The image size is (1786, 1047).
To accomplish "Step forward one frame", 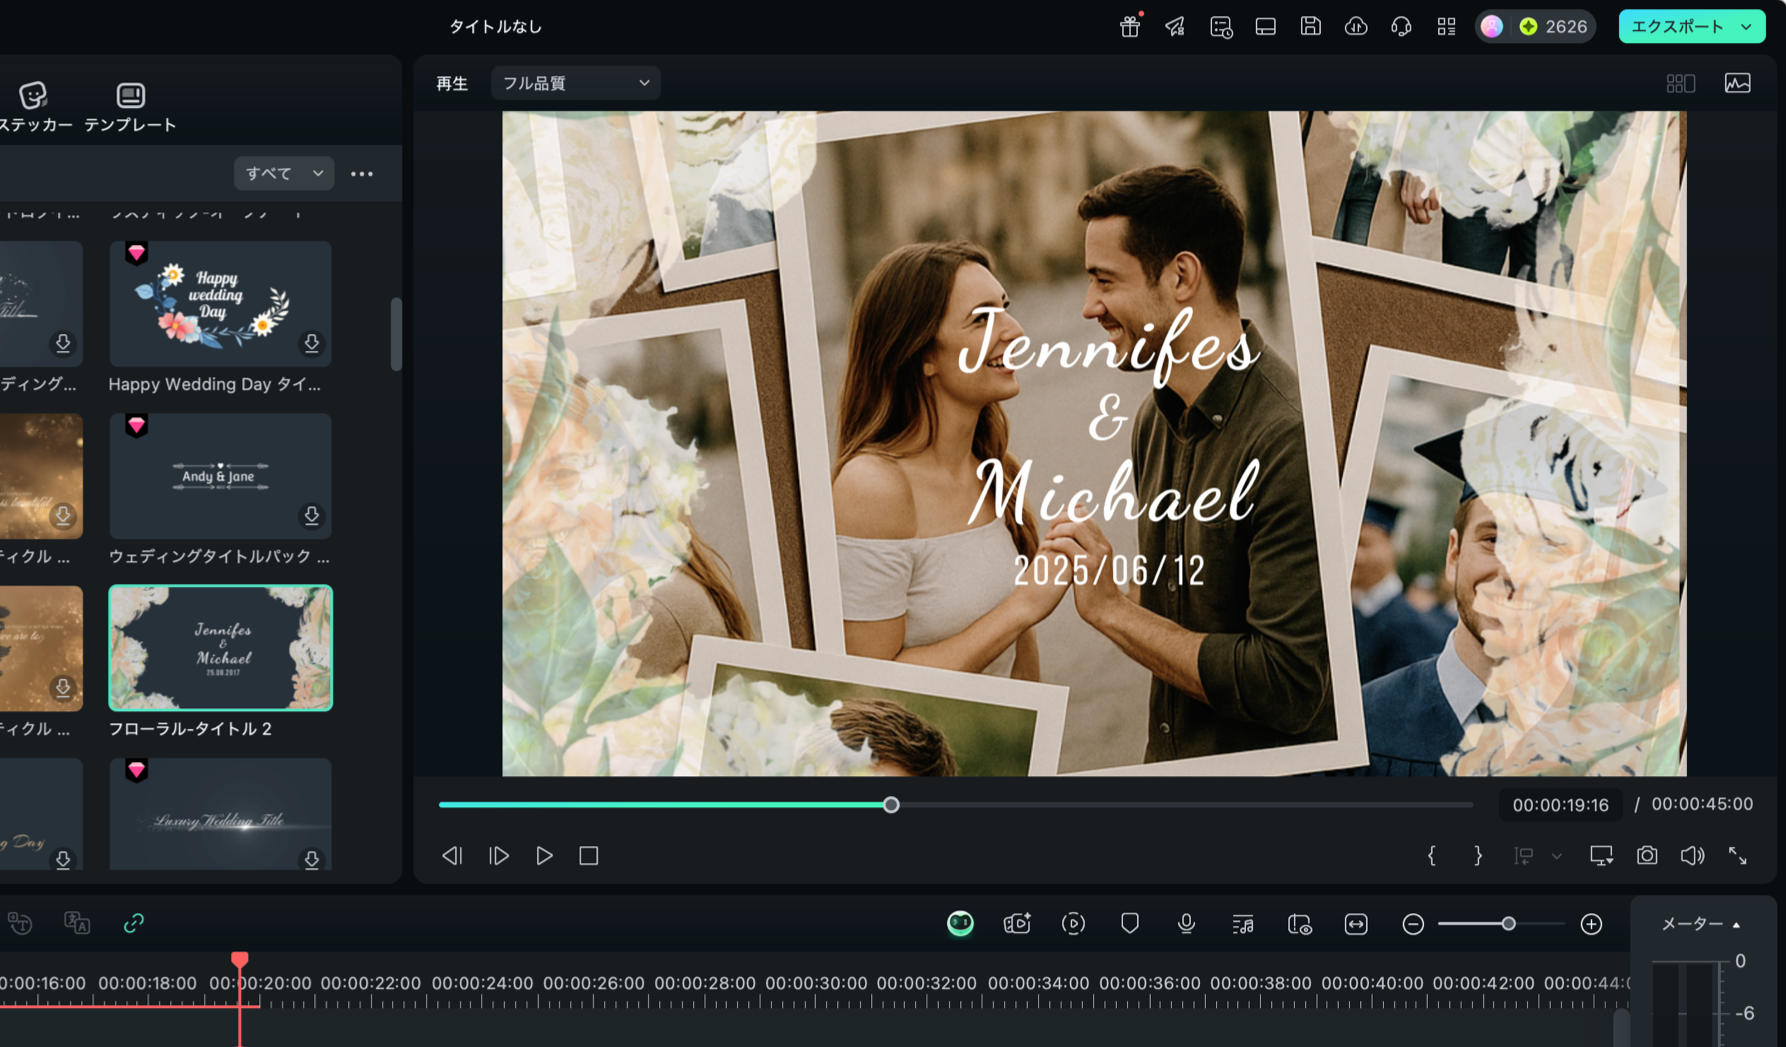I will pos(499,856).
